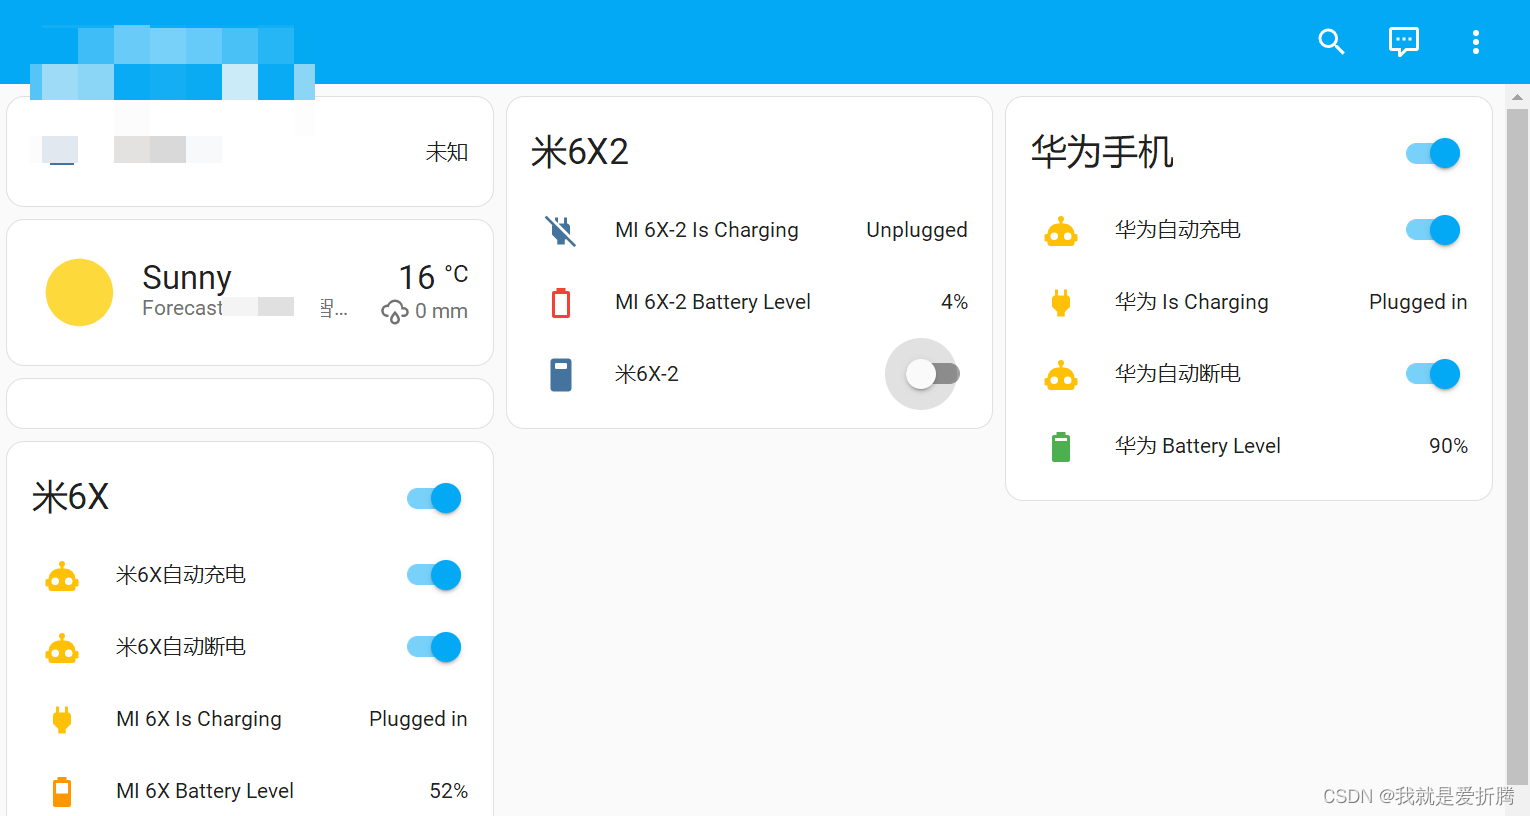Disable the 华为自动充电 automation switch
Screen dimensions: 1530x816
[x=1433, y=230]
